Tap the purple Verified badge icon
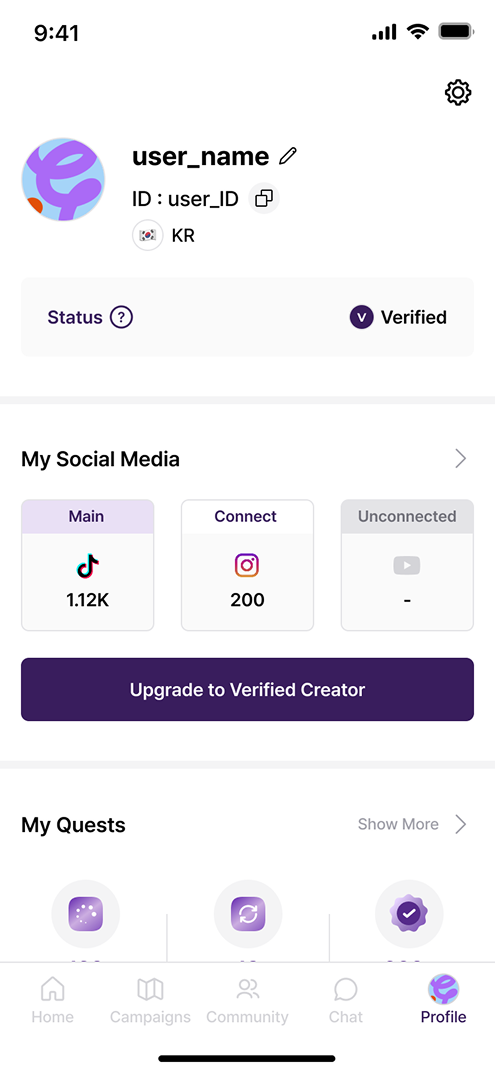 point(361,318)
